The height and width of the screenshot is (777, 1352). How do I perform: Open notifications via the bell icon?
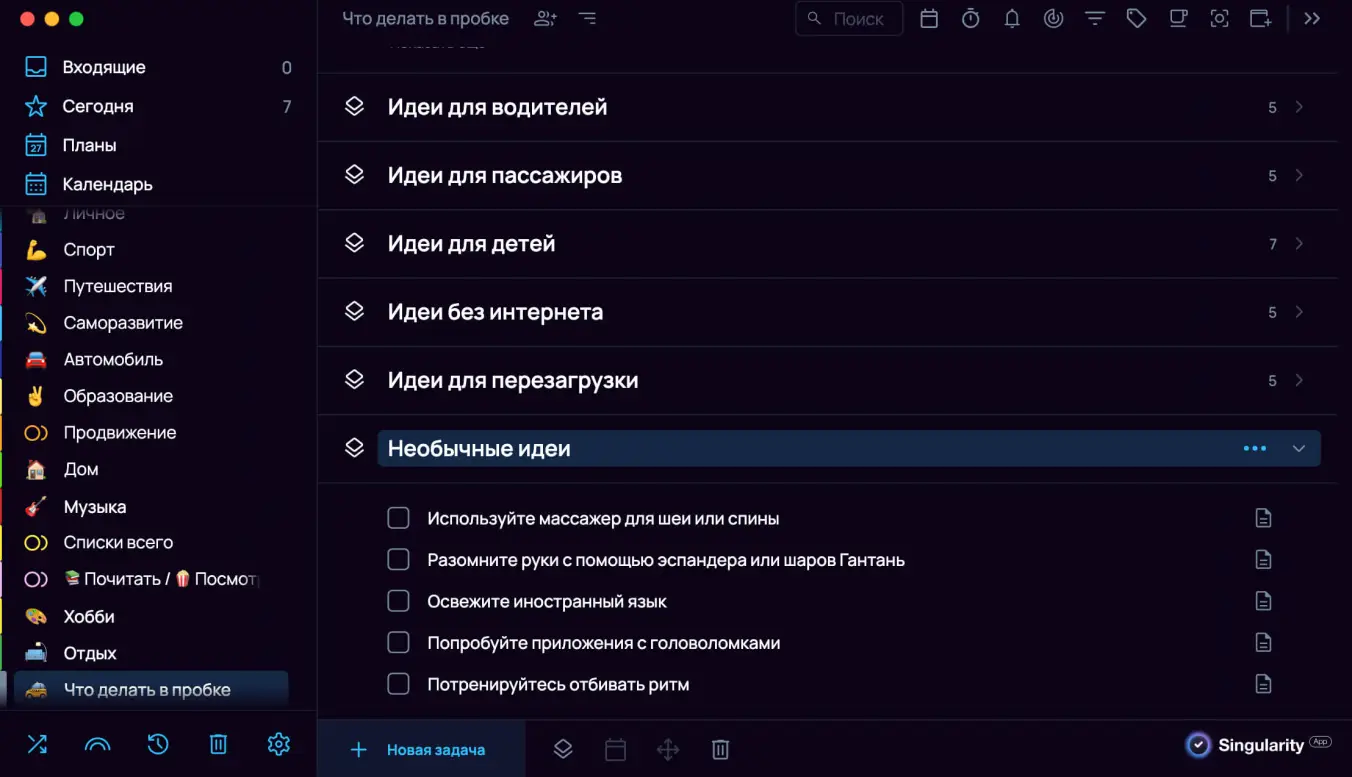coord(1012,18)
